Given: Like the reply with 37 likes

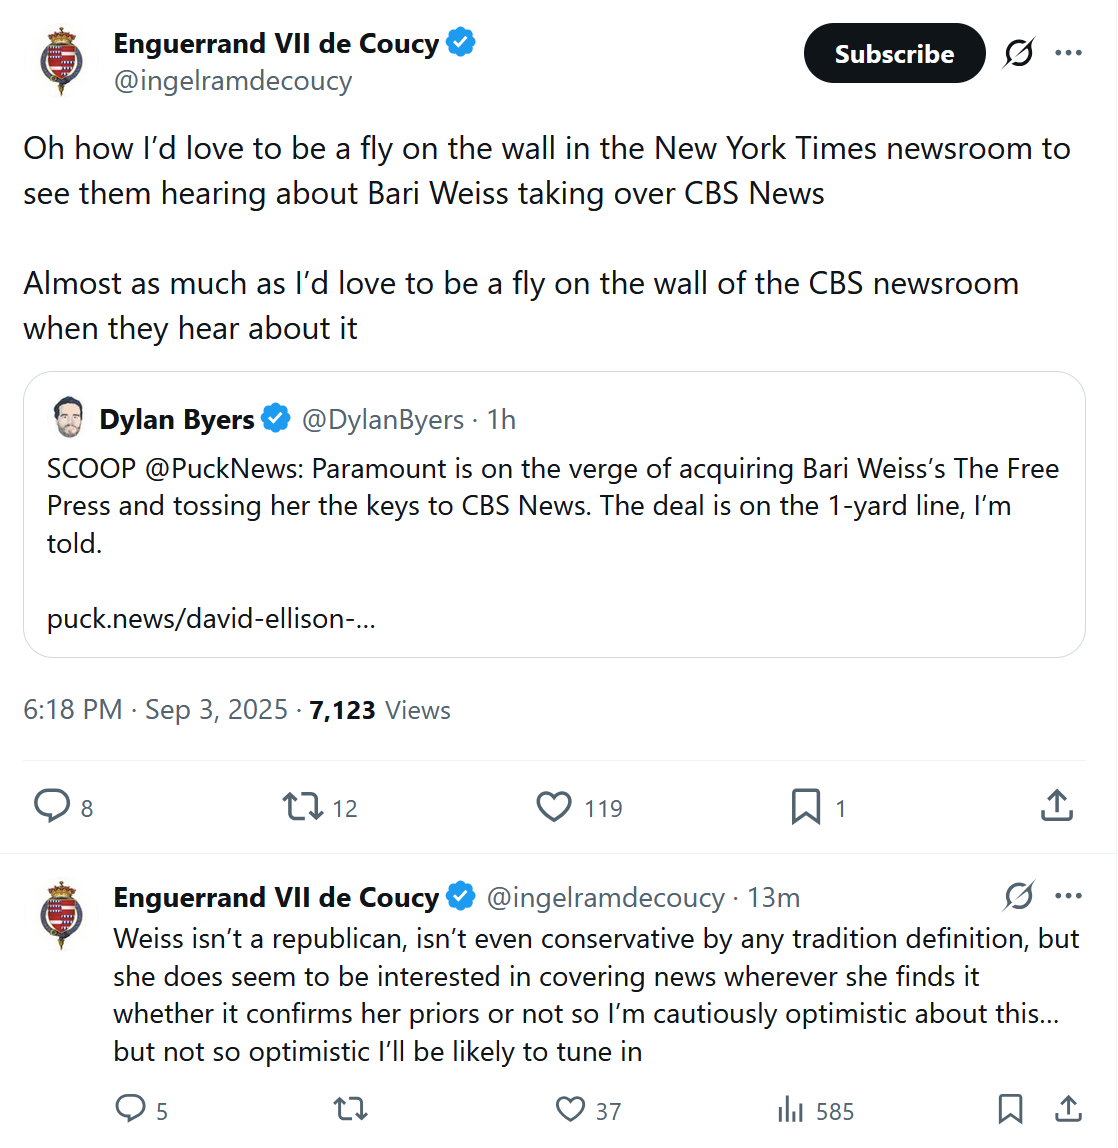Looking at the screenshot, I should (571, 1109).
